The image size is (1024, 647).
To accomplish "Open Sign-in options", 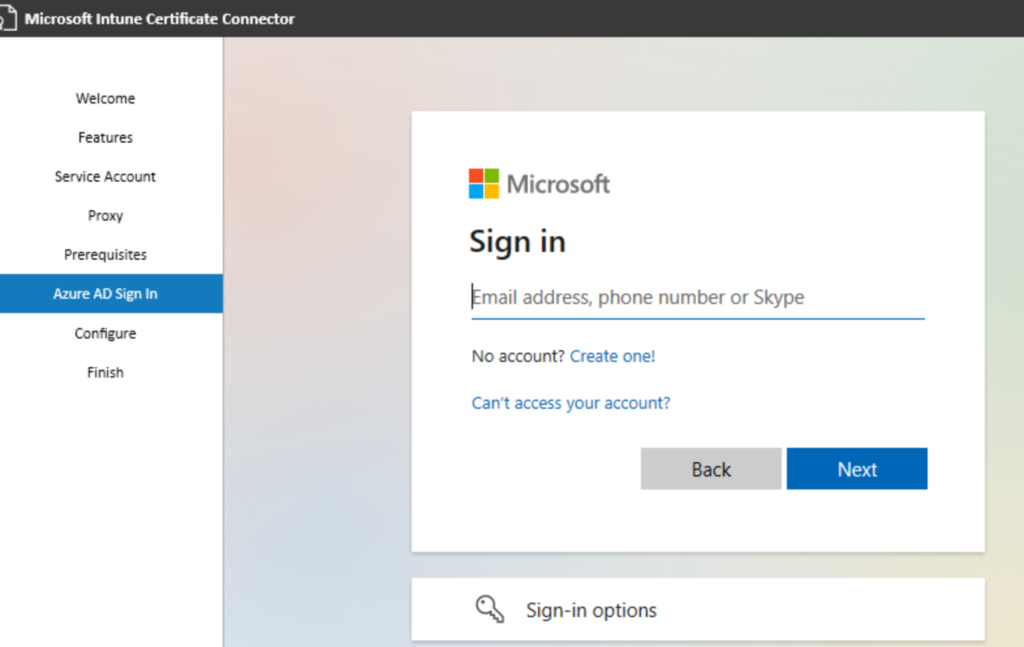I will (x=697, y=609).
